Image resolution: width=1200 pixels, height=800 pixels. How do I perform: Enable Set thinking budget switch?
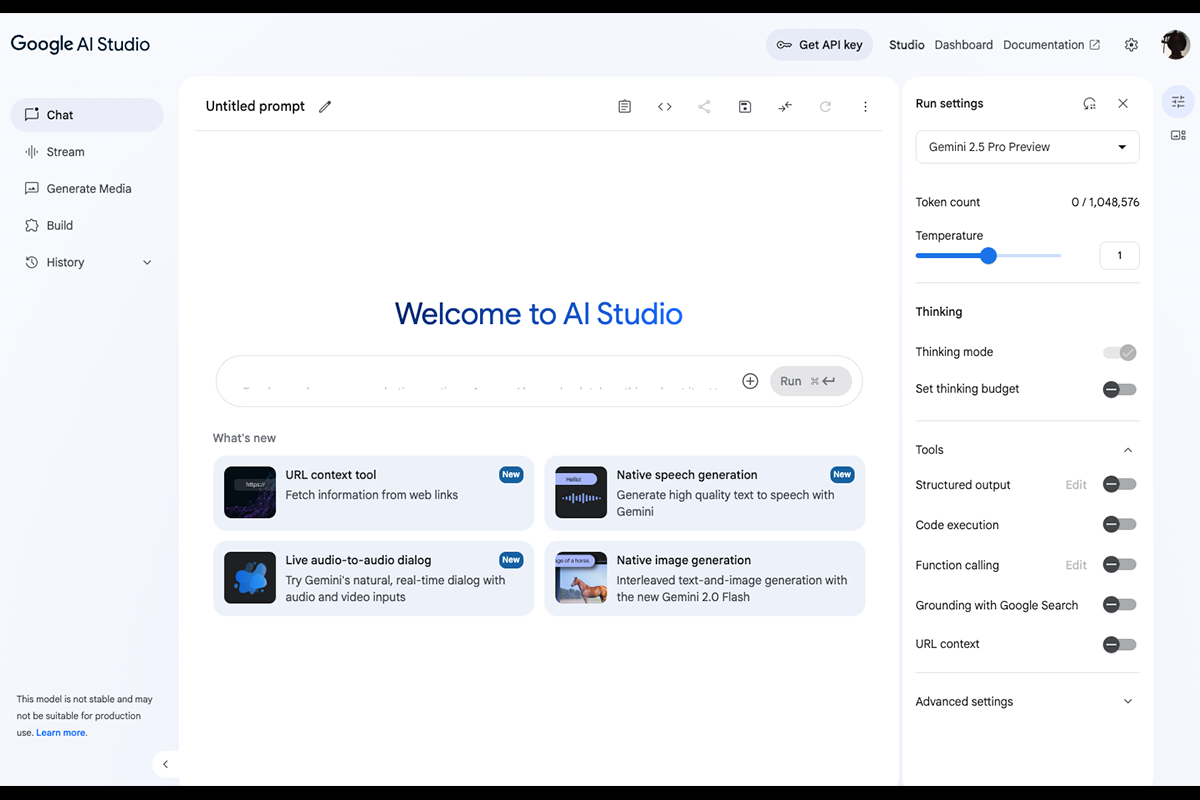pyautogui.click(x=1120, y=389)
